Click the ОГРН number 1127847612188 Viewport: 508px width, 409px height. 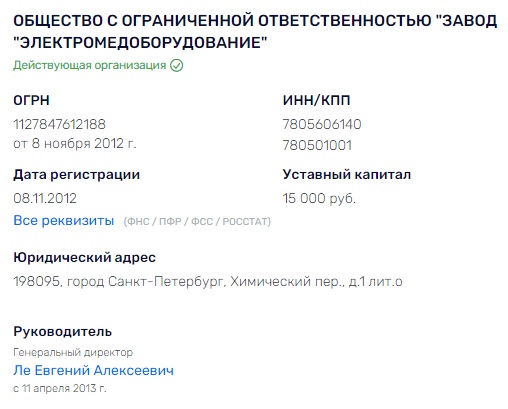point(59,124)
